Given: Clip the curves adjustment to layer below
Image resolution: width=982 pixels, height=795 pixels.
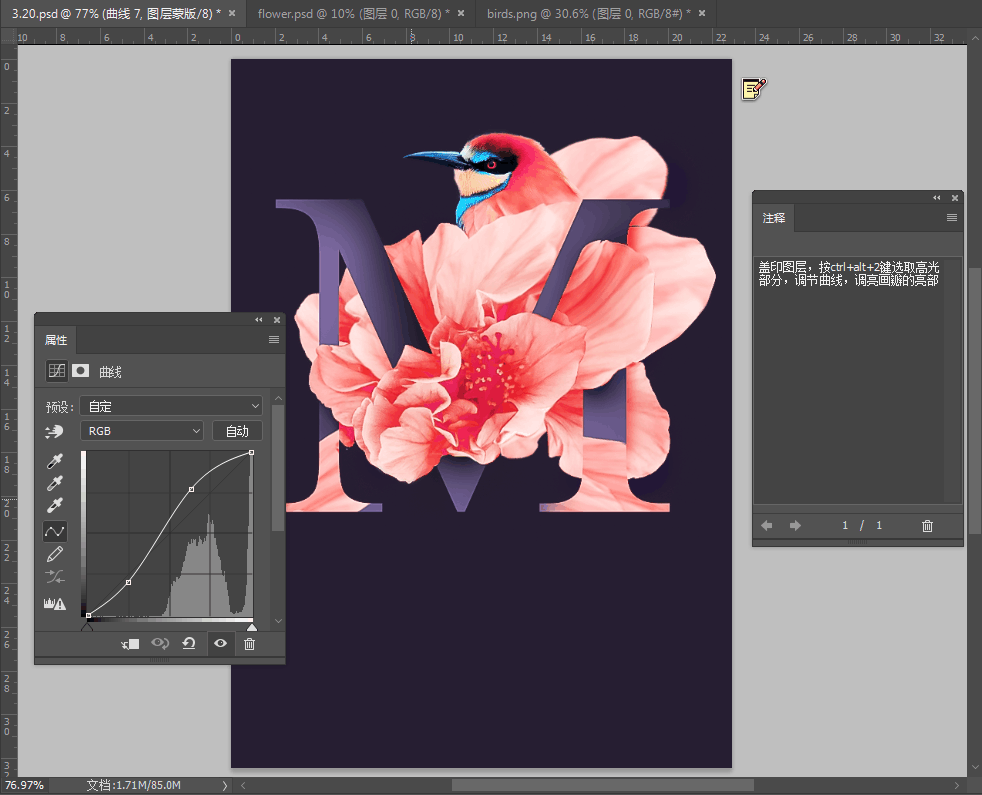Looking at the screenshot, I should point(130,643).
